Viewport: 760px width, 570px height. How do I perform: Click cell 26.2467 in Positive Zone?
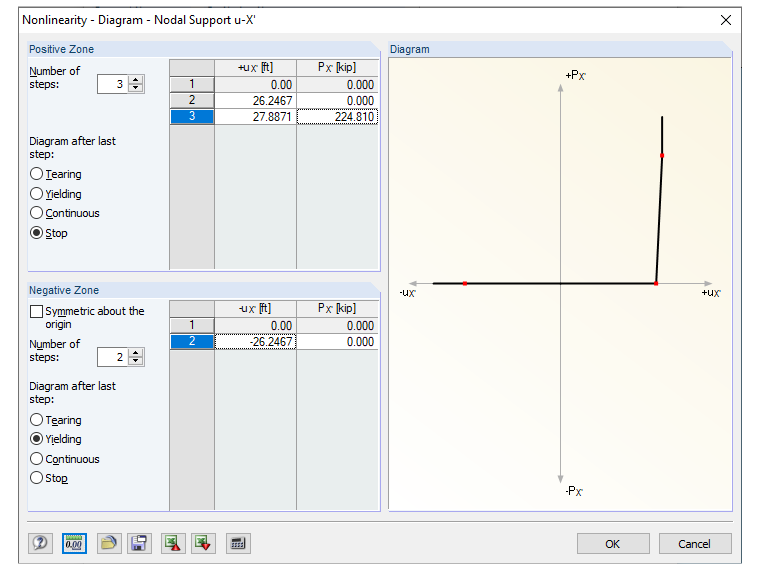(255, 100)
